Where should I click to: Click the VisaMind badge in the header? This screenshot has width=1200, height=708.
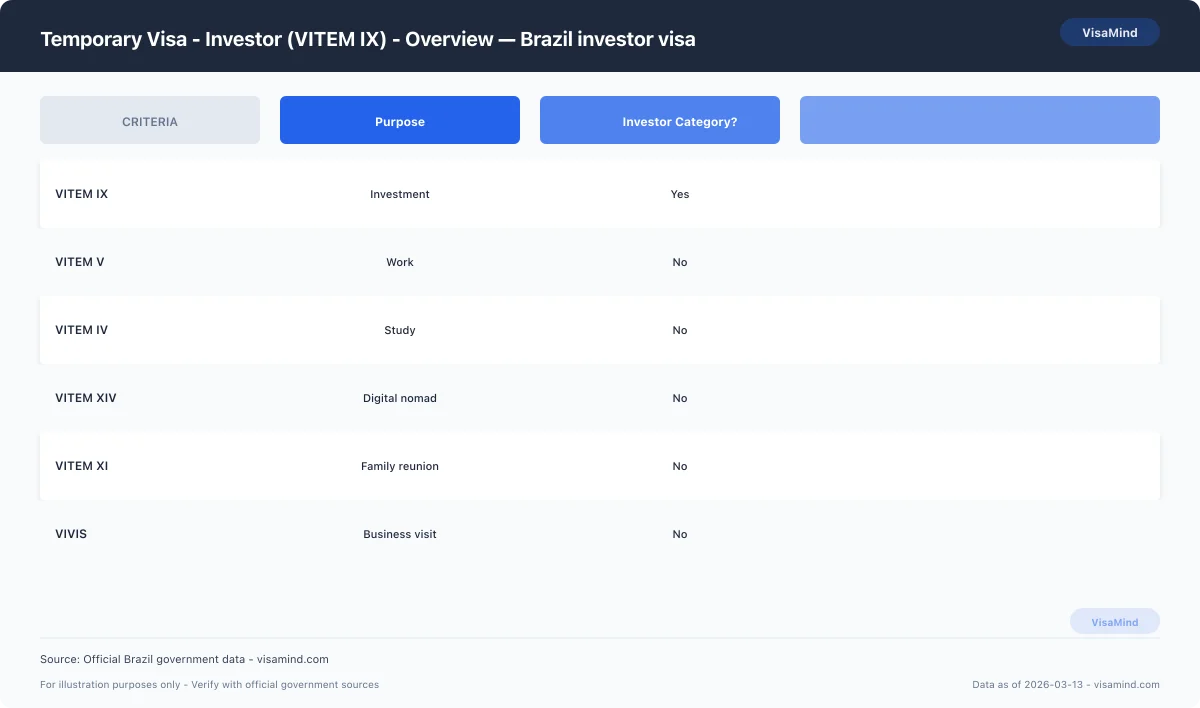(1109, 32)
